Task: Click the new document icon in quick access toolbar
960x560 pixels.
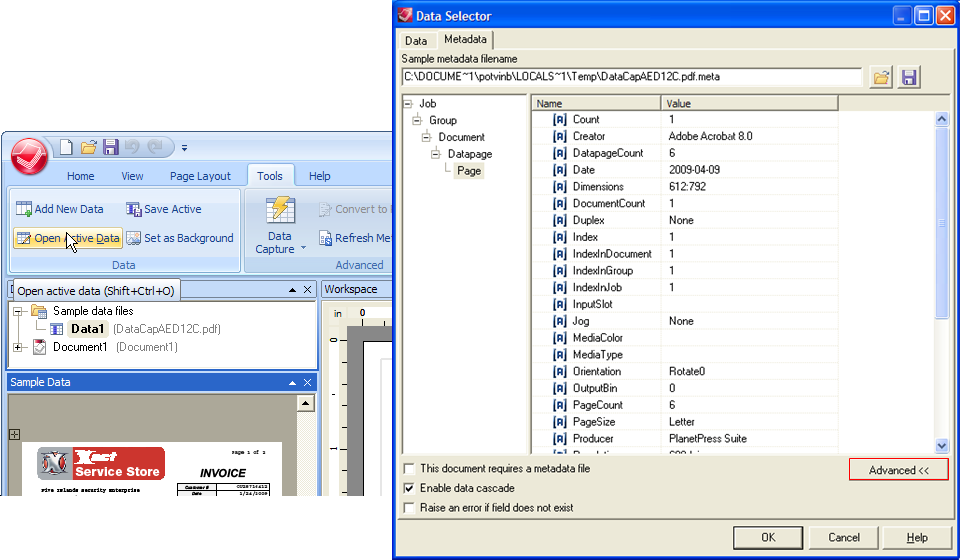Action: pyautogui.click(x=67, y=148)
